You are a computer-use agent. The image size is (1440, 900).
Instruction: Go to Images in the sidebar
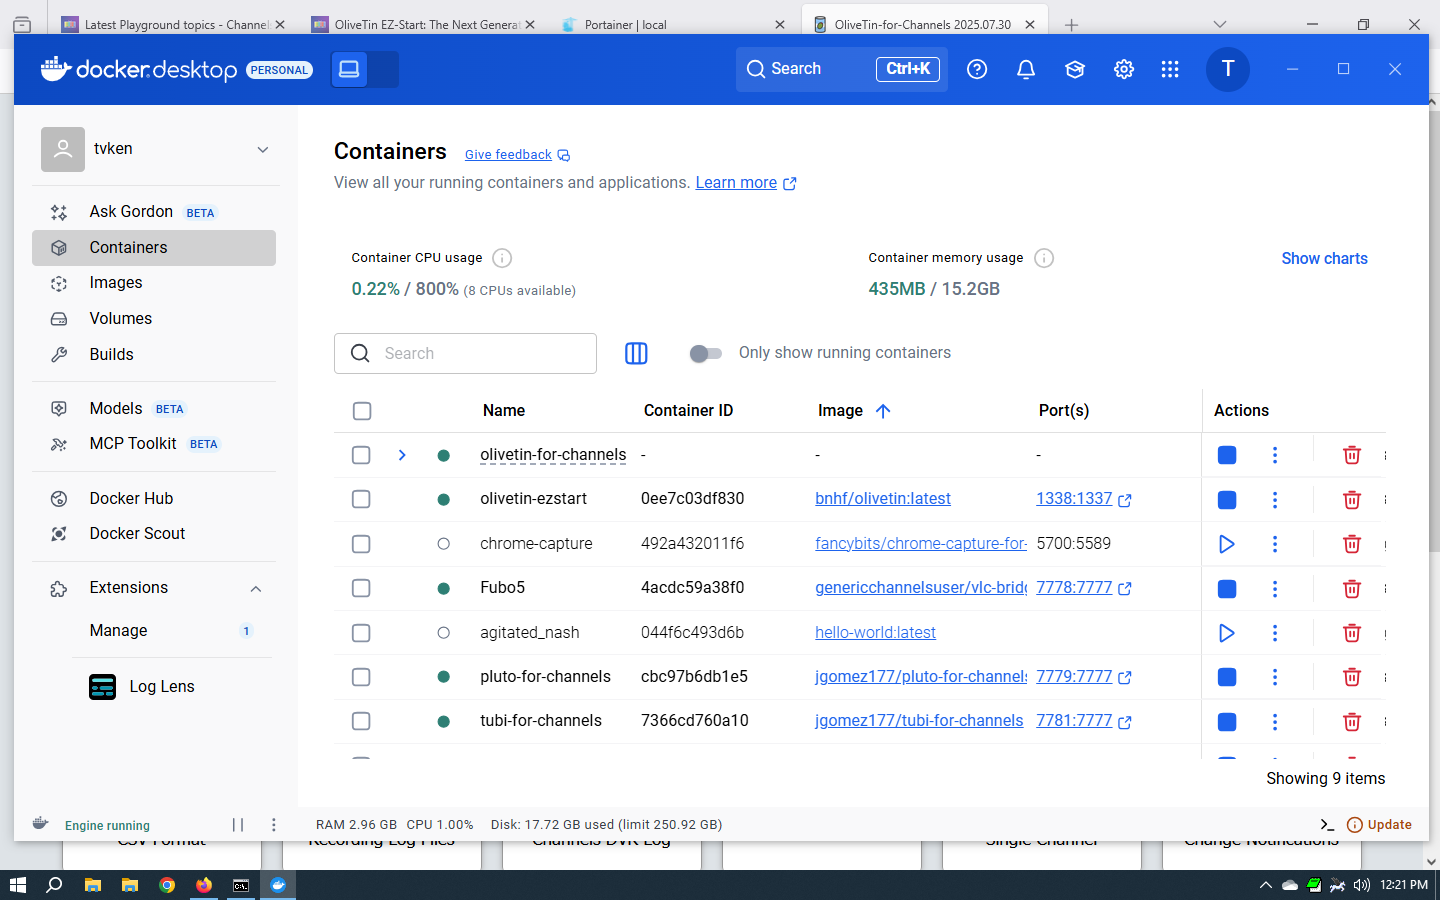click(116, 283)
